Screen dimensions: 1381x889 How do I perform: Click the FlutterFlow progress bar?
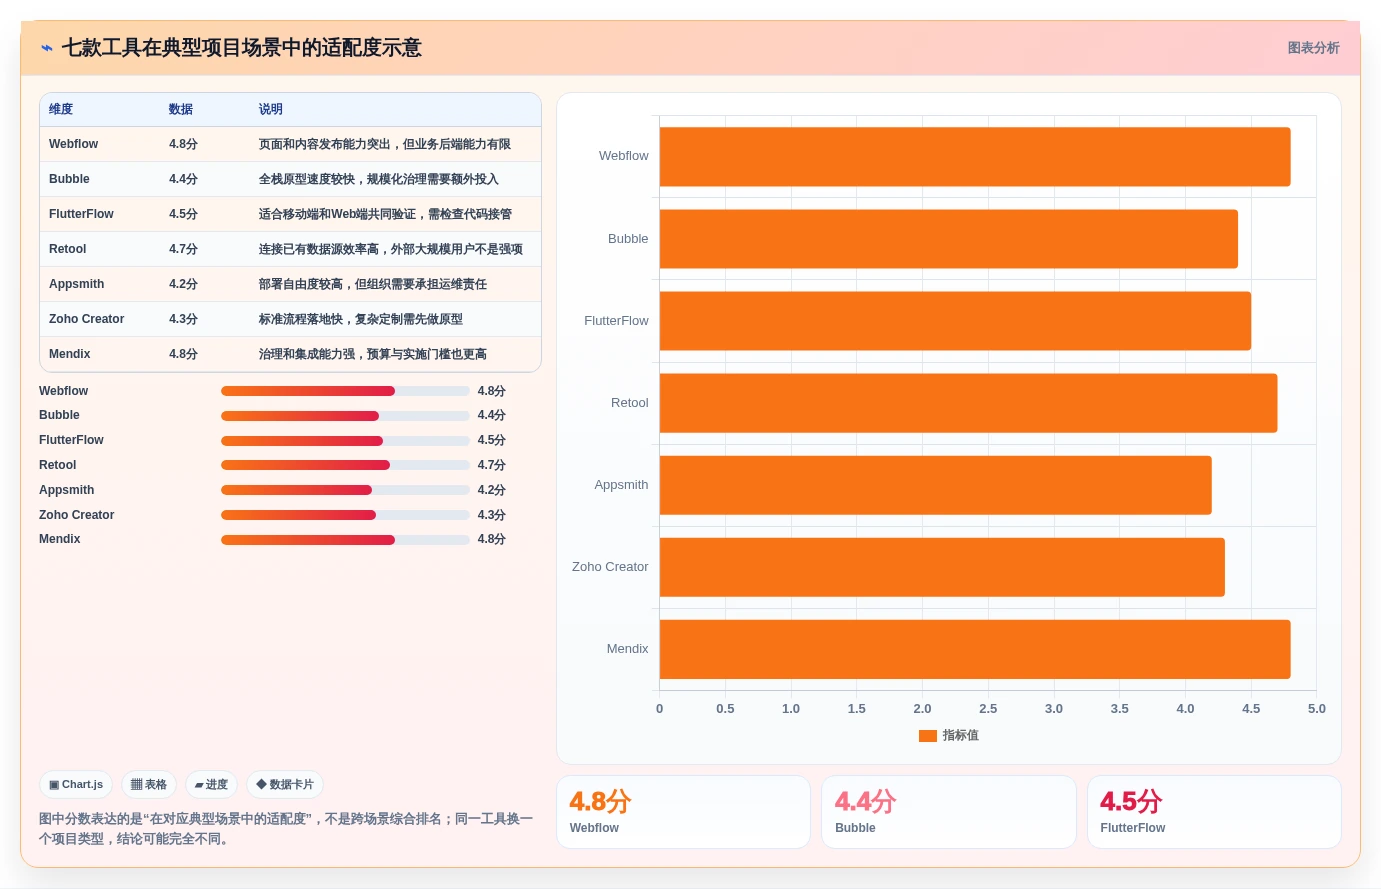click(x=345, y=441)
